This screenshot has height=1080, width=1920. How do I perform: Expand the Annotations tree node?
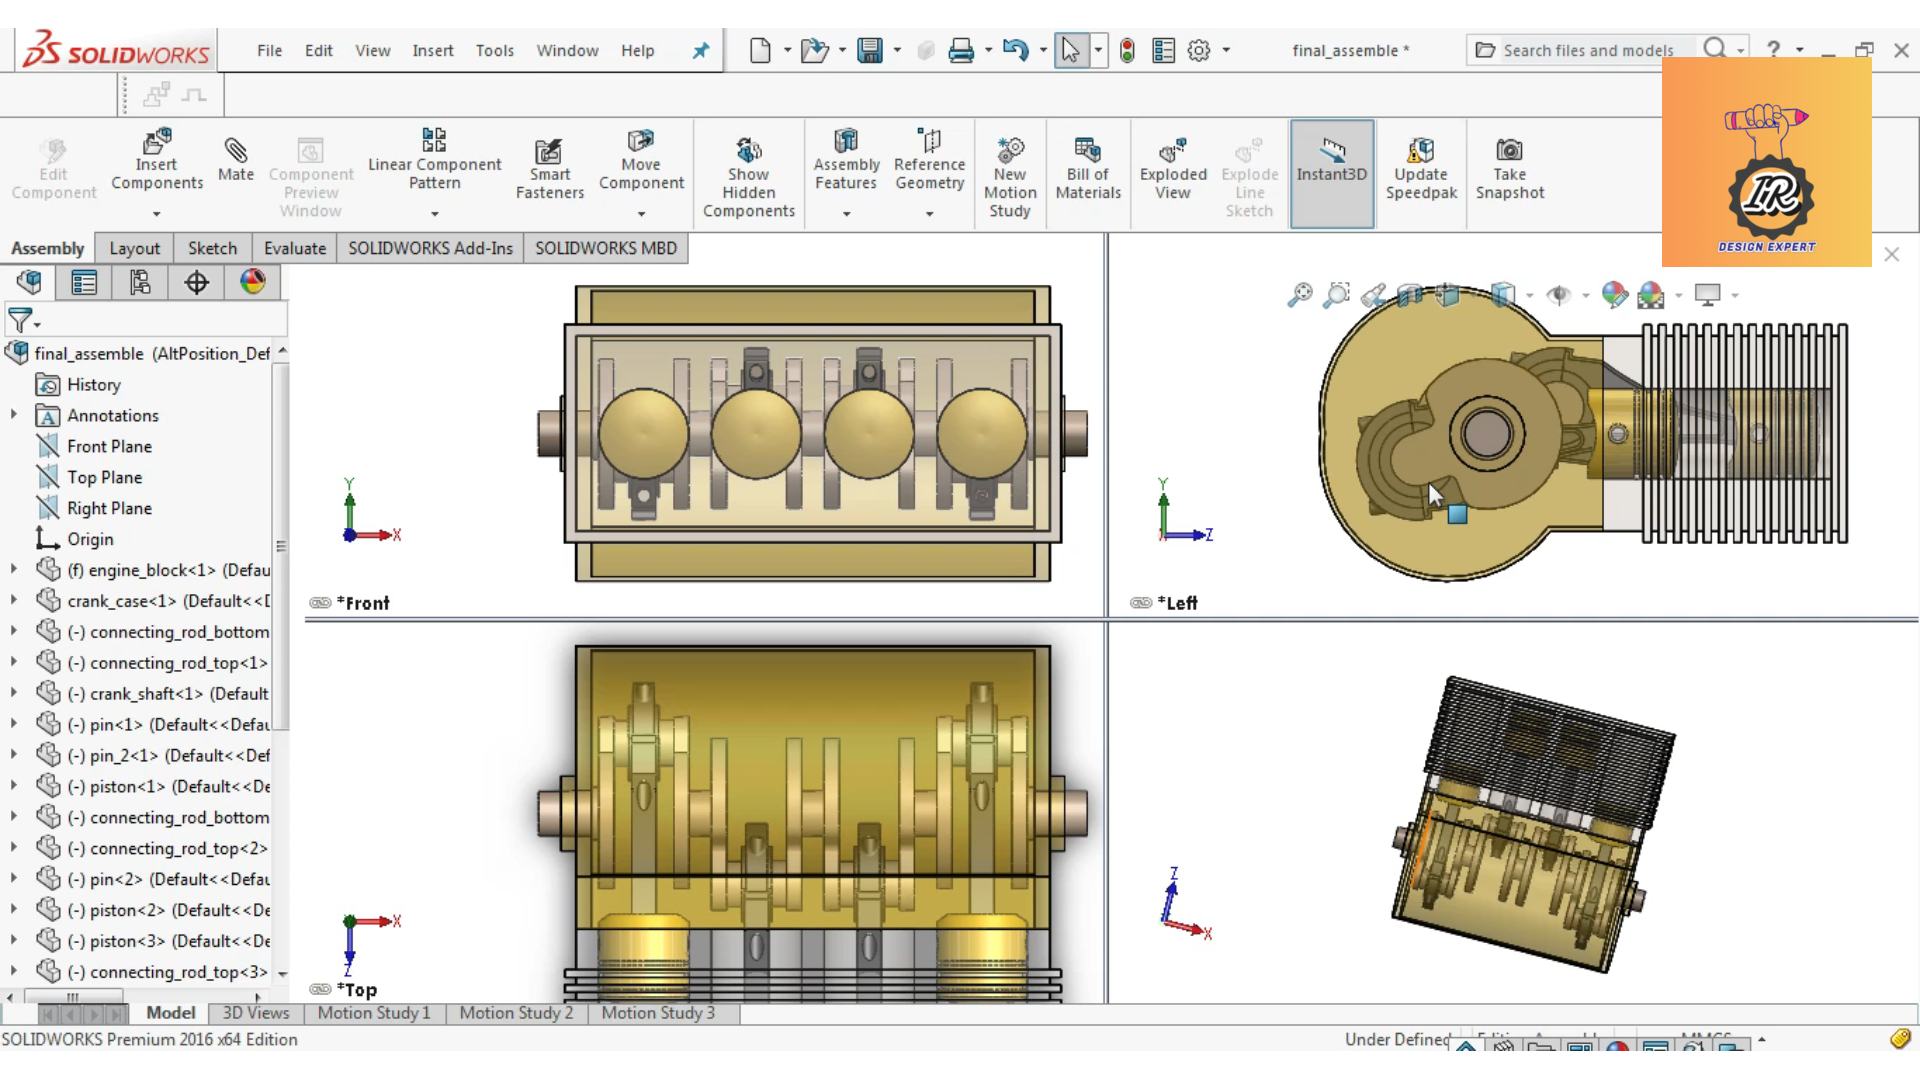pyautogui.click(x=14, y=415)
